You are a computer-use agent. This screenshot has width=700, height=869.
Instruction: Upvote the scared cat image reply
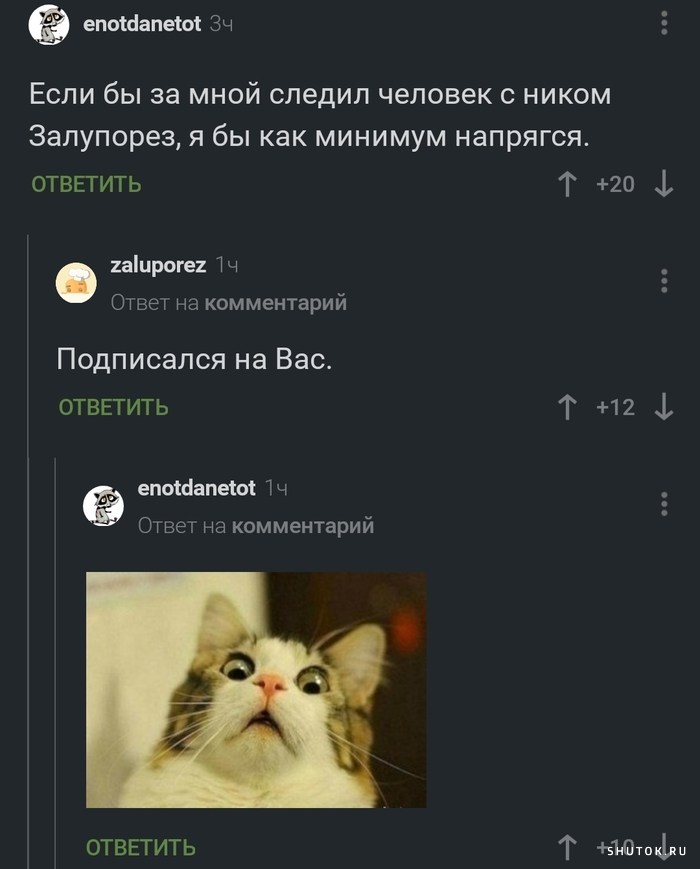[x=566, y=848]
